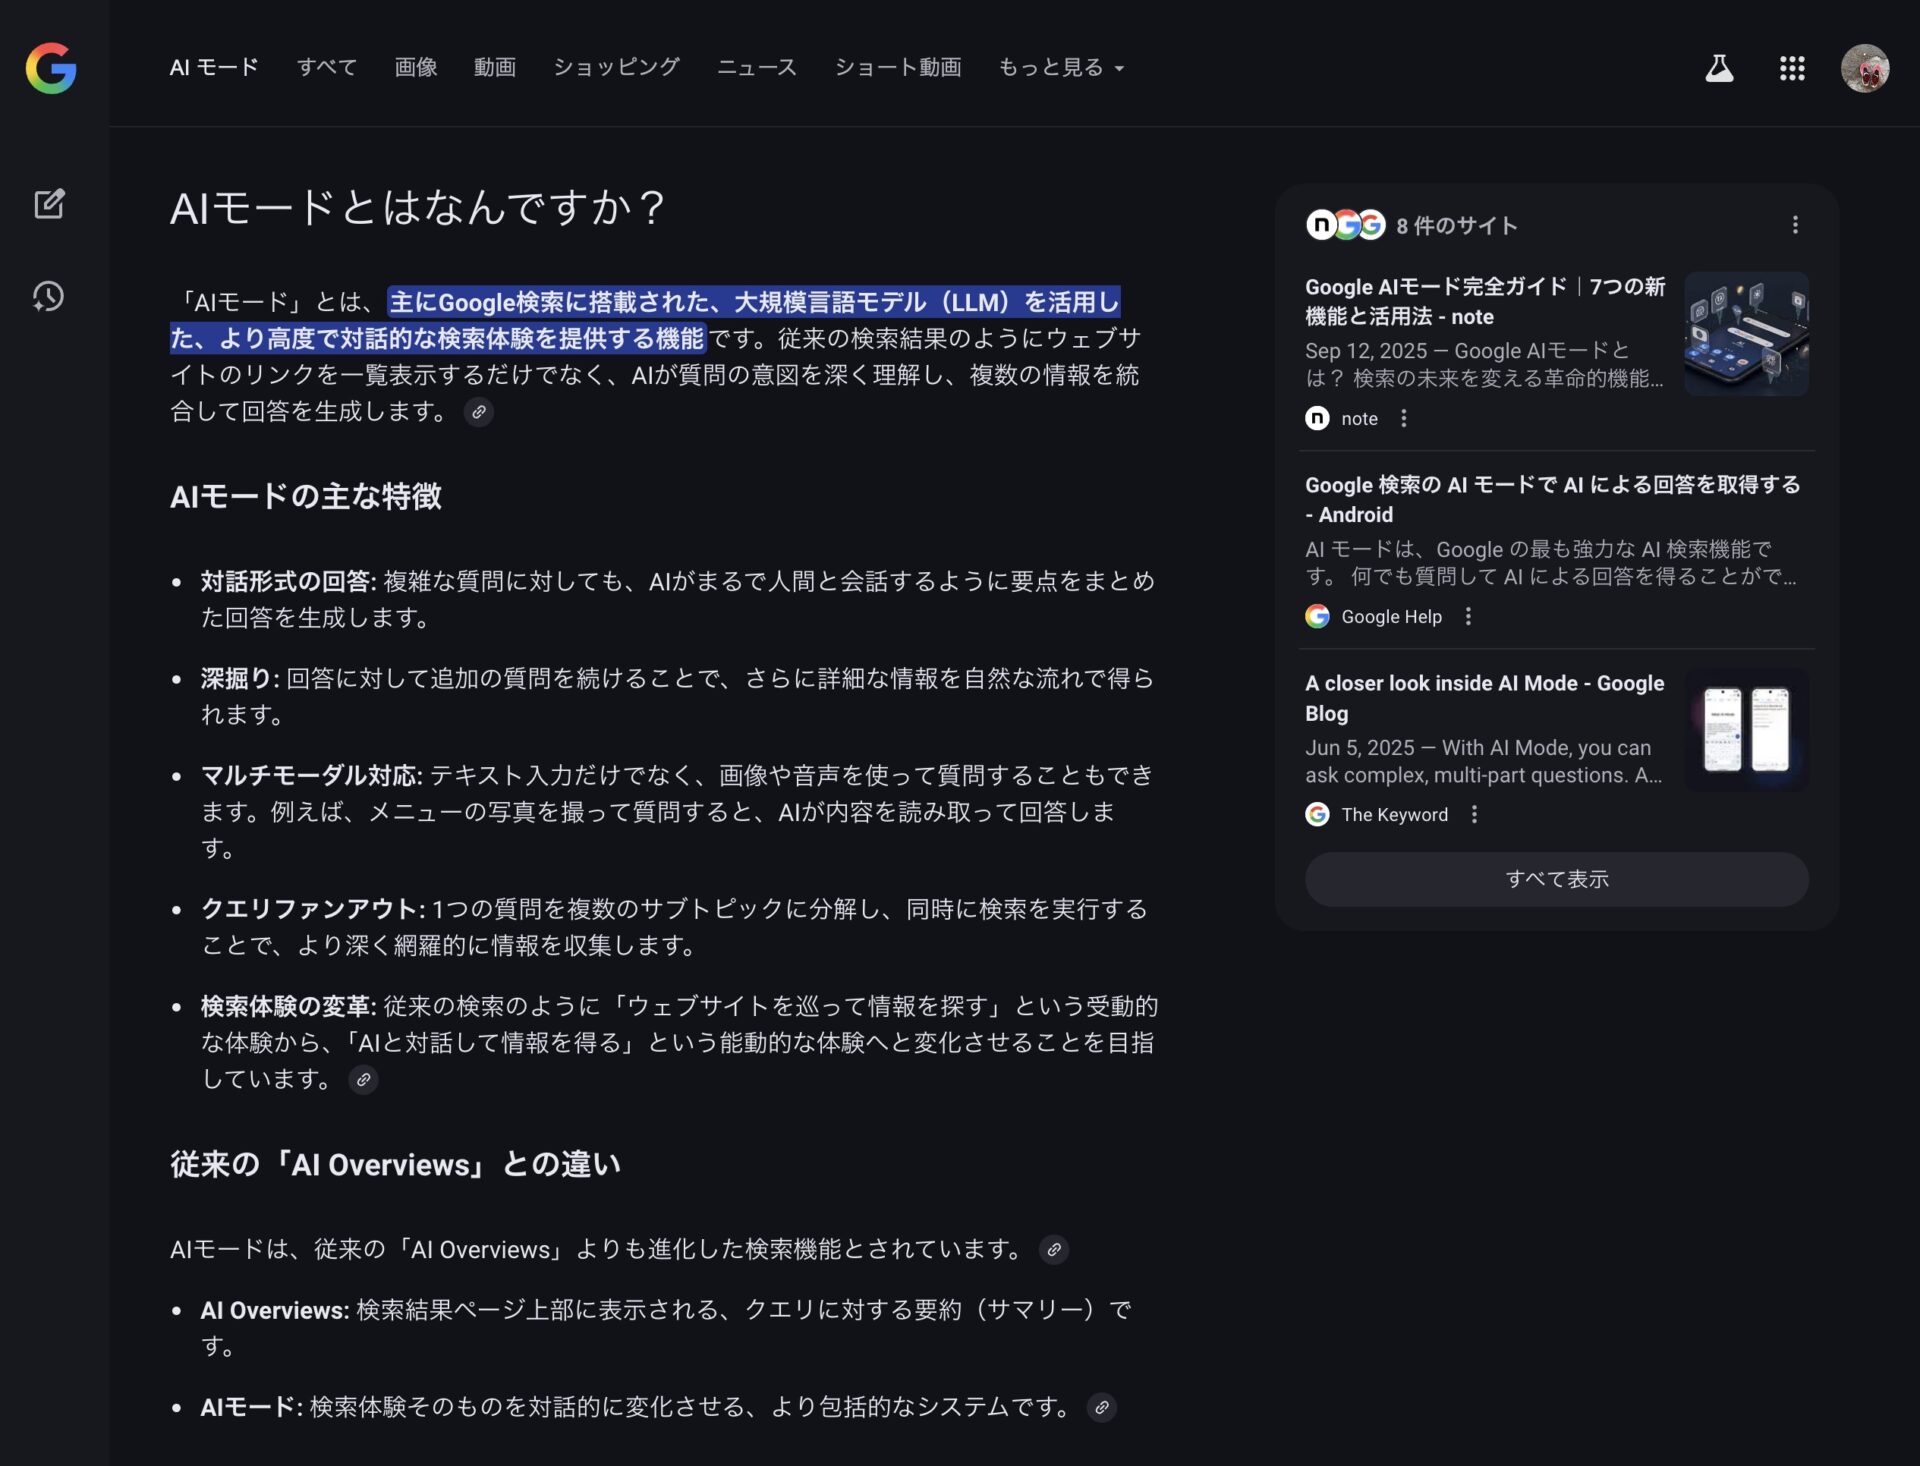Click the 8 件のサイト label
The image size is (1920, 1466).
pos(1456,225)
